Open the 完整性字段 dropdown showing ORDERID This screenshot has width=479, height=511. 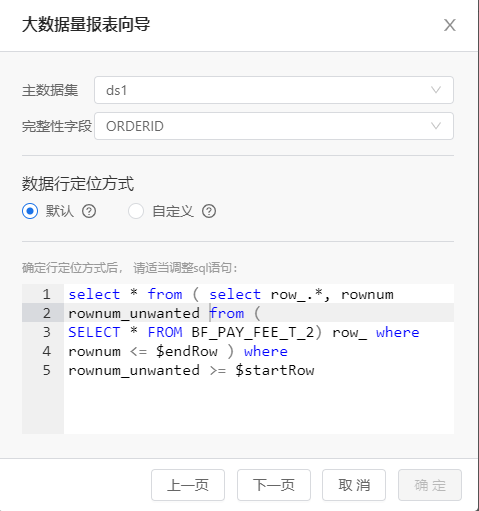274,126
